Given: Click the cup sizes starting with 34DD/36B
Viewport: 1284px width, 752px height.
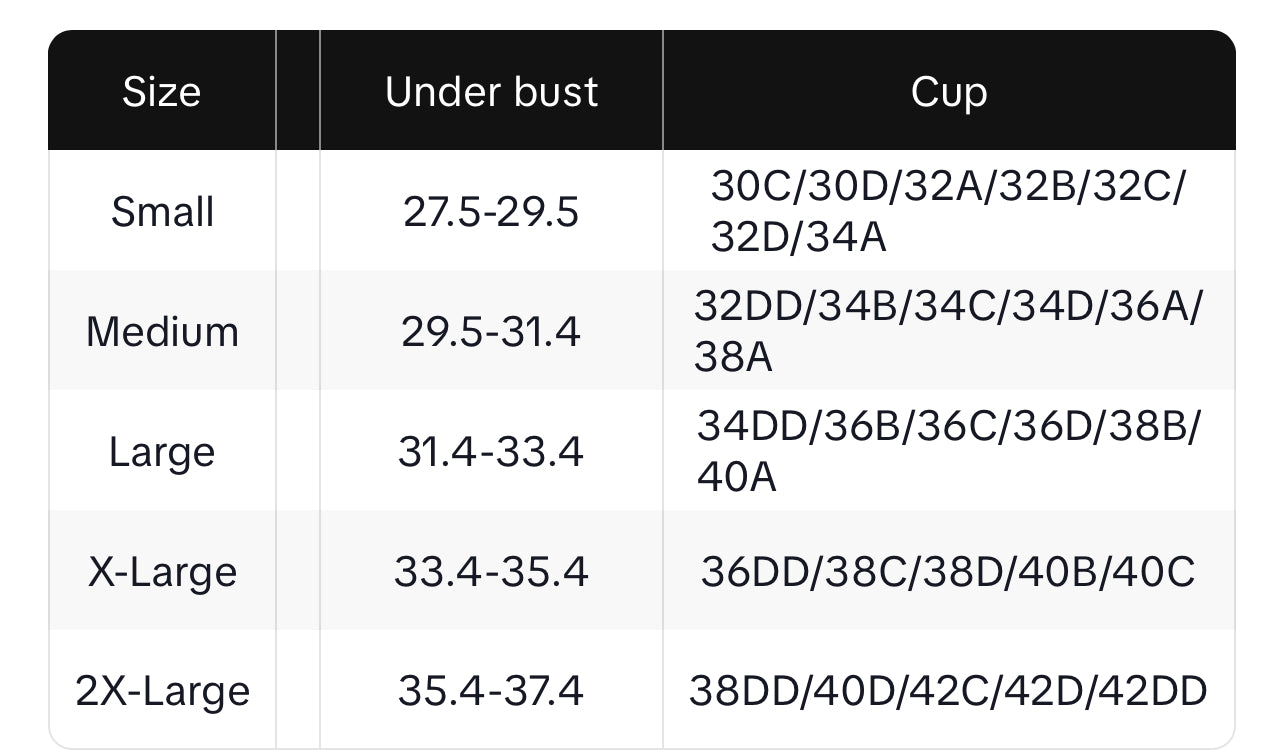Looking at the screenshot, I should point(948,452).
